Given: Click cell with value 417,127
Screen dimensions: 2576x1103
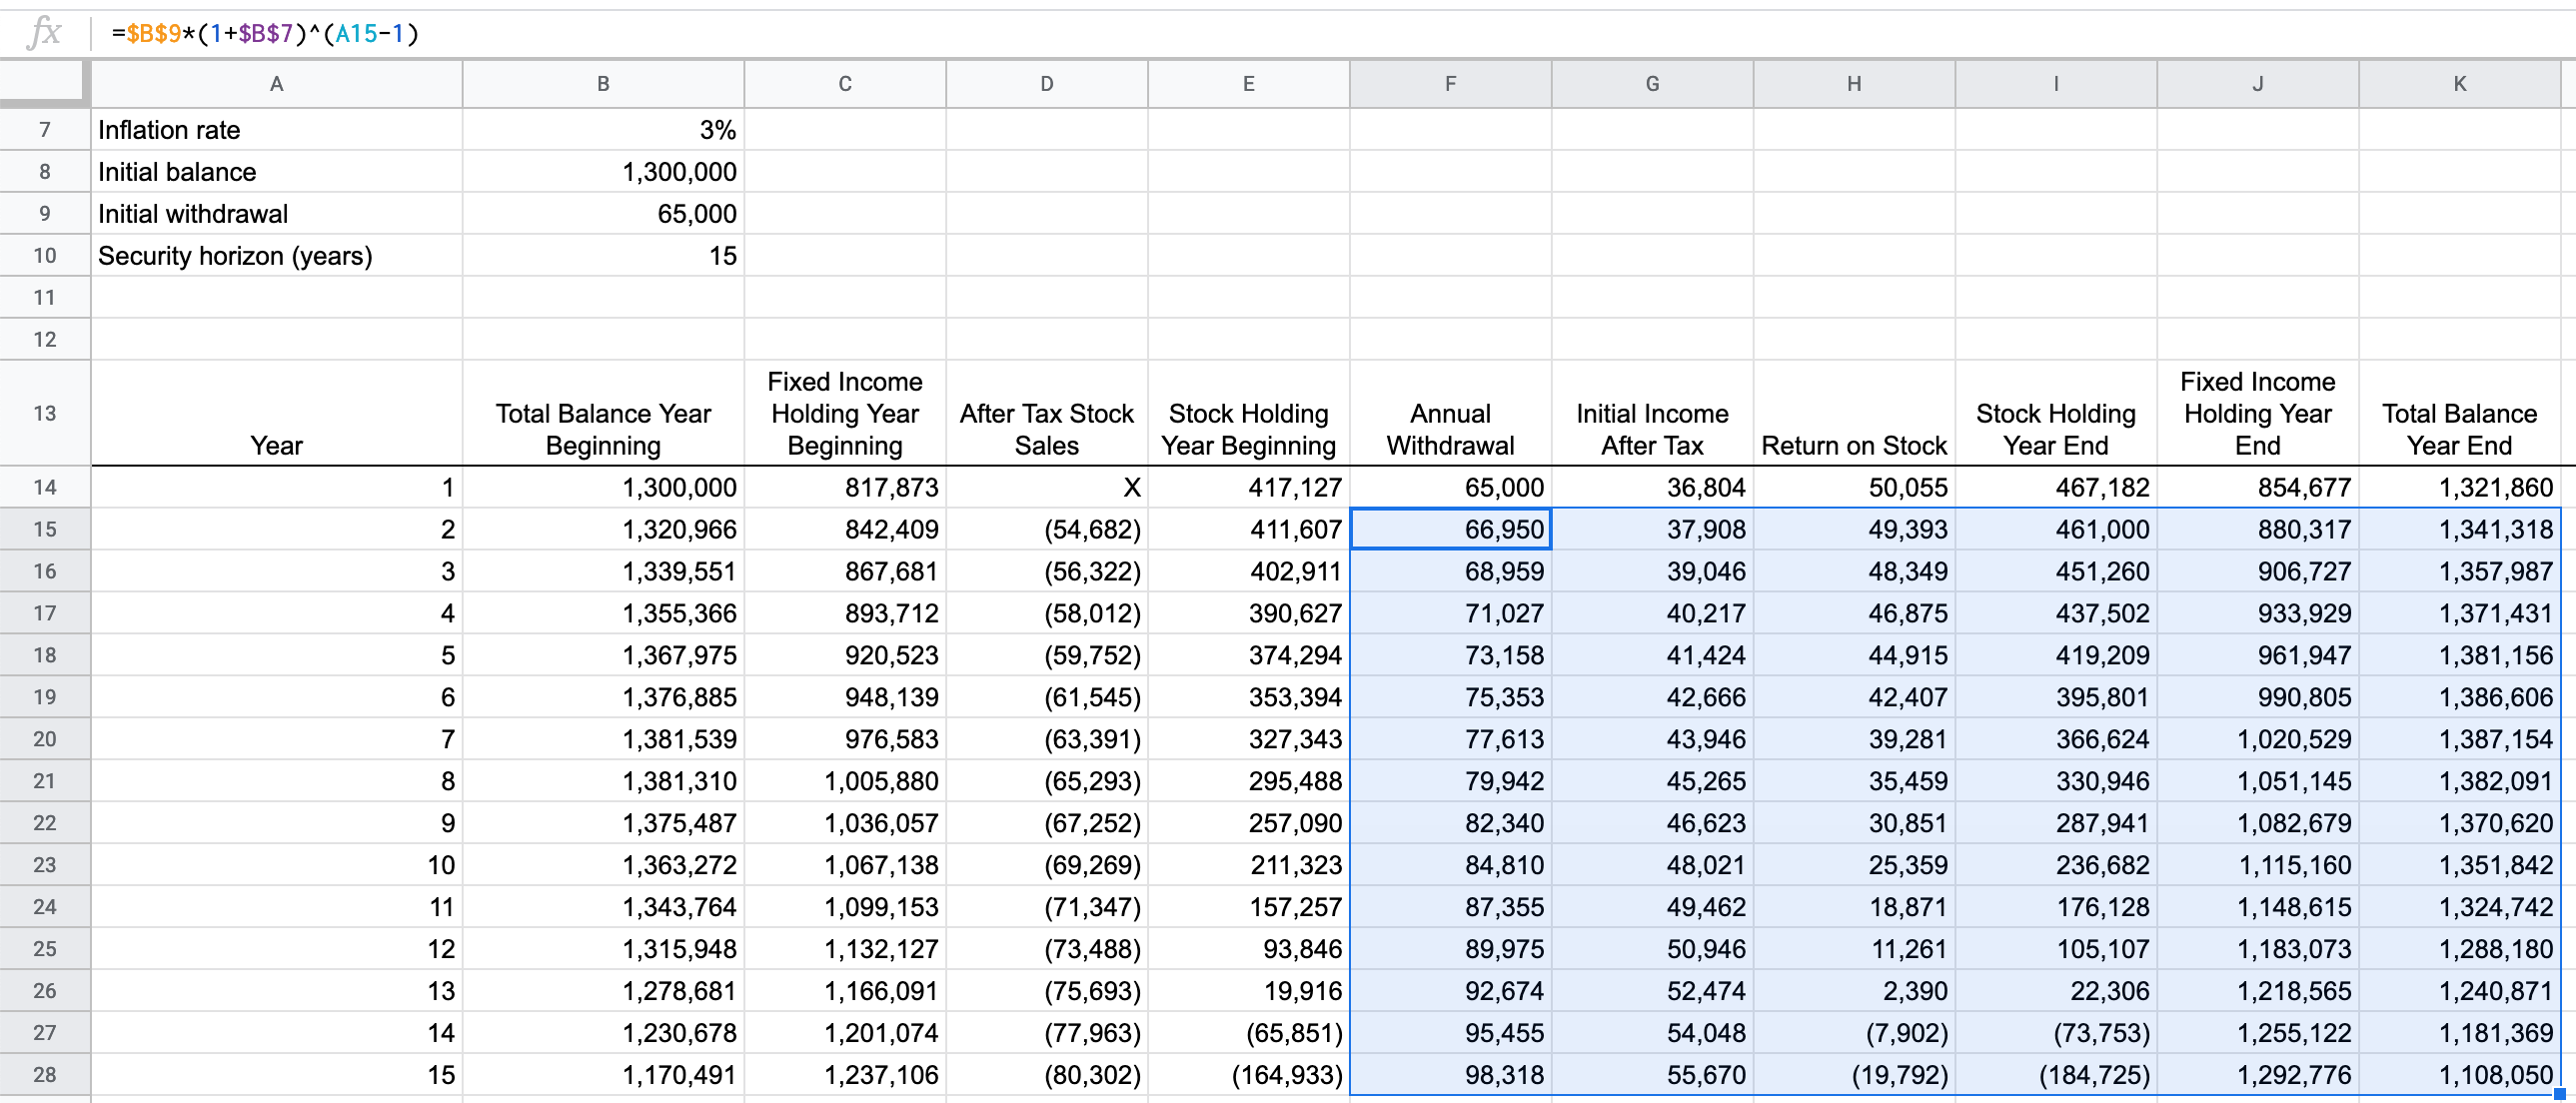Looking at the screenshot, I should (x=1249, y=487).
